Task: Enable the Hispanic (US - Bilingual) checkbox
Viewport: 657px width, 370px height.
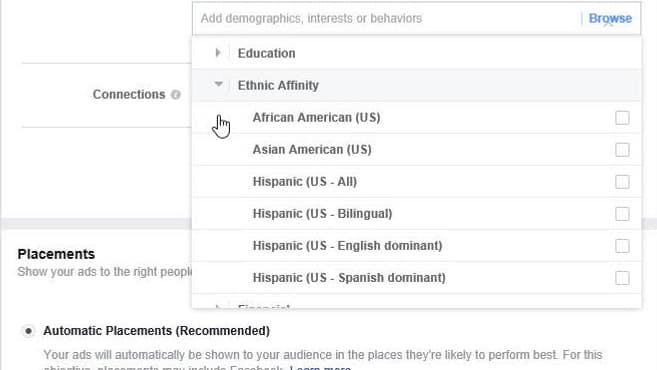Action: [622, 214]
